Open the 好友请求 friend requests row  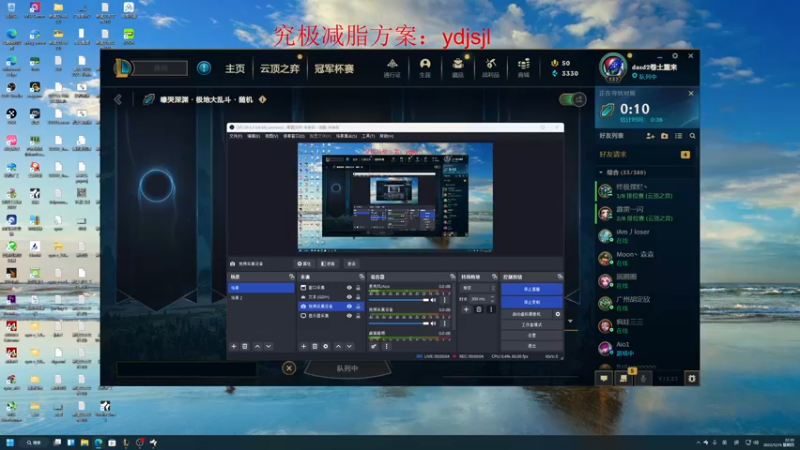pyautogui.click(x=645, y=154)
